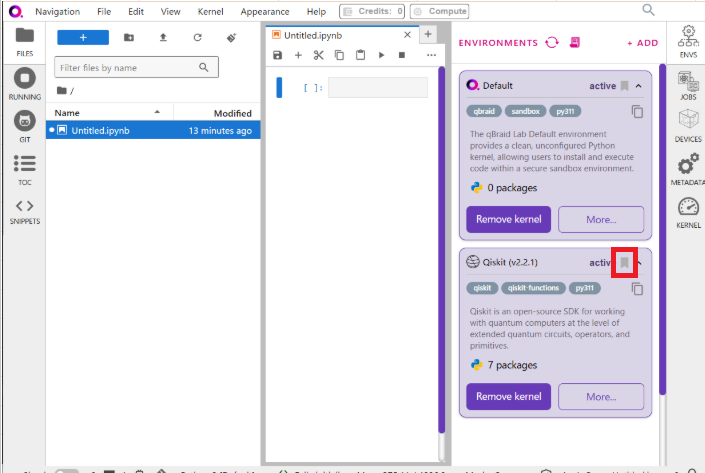This screenshot has height=473, width=705.
Task: Click the upload files icon
Action: click(x=163, y=38)
